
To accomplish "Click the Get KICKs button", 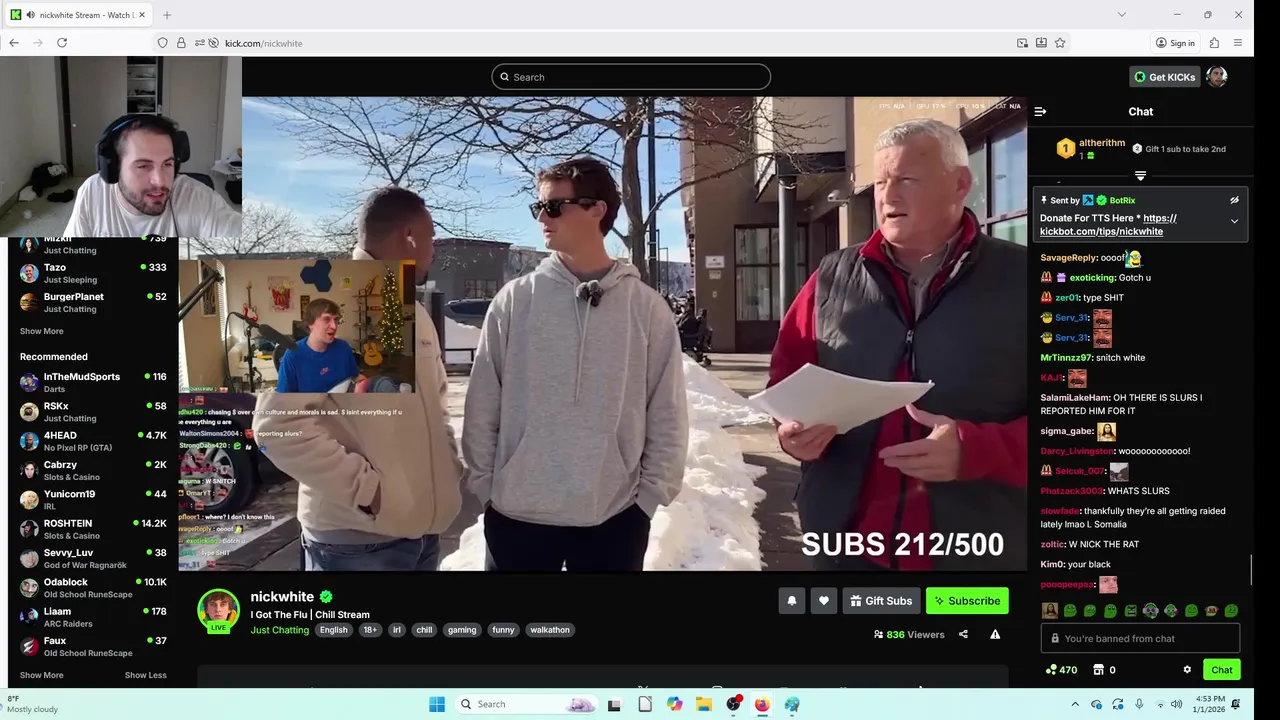I will [x=1165, y=77].
